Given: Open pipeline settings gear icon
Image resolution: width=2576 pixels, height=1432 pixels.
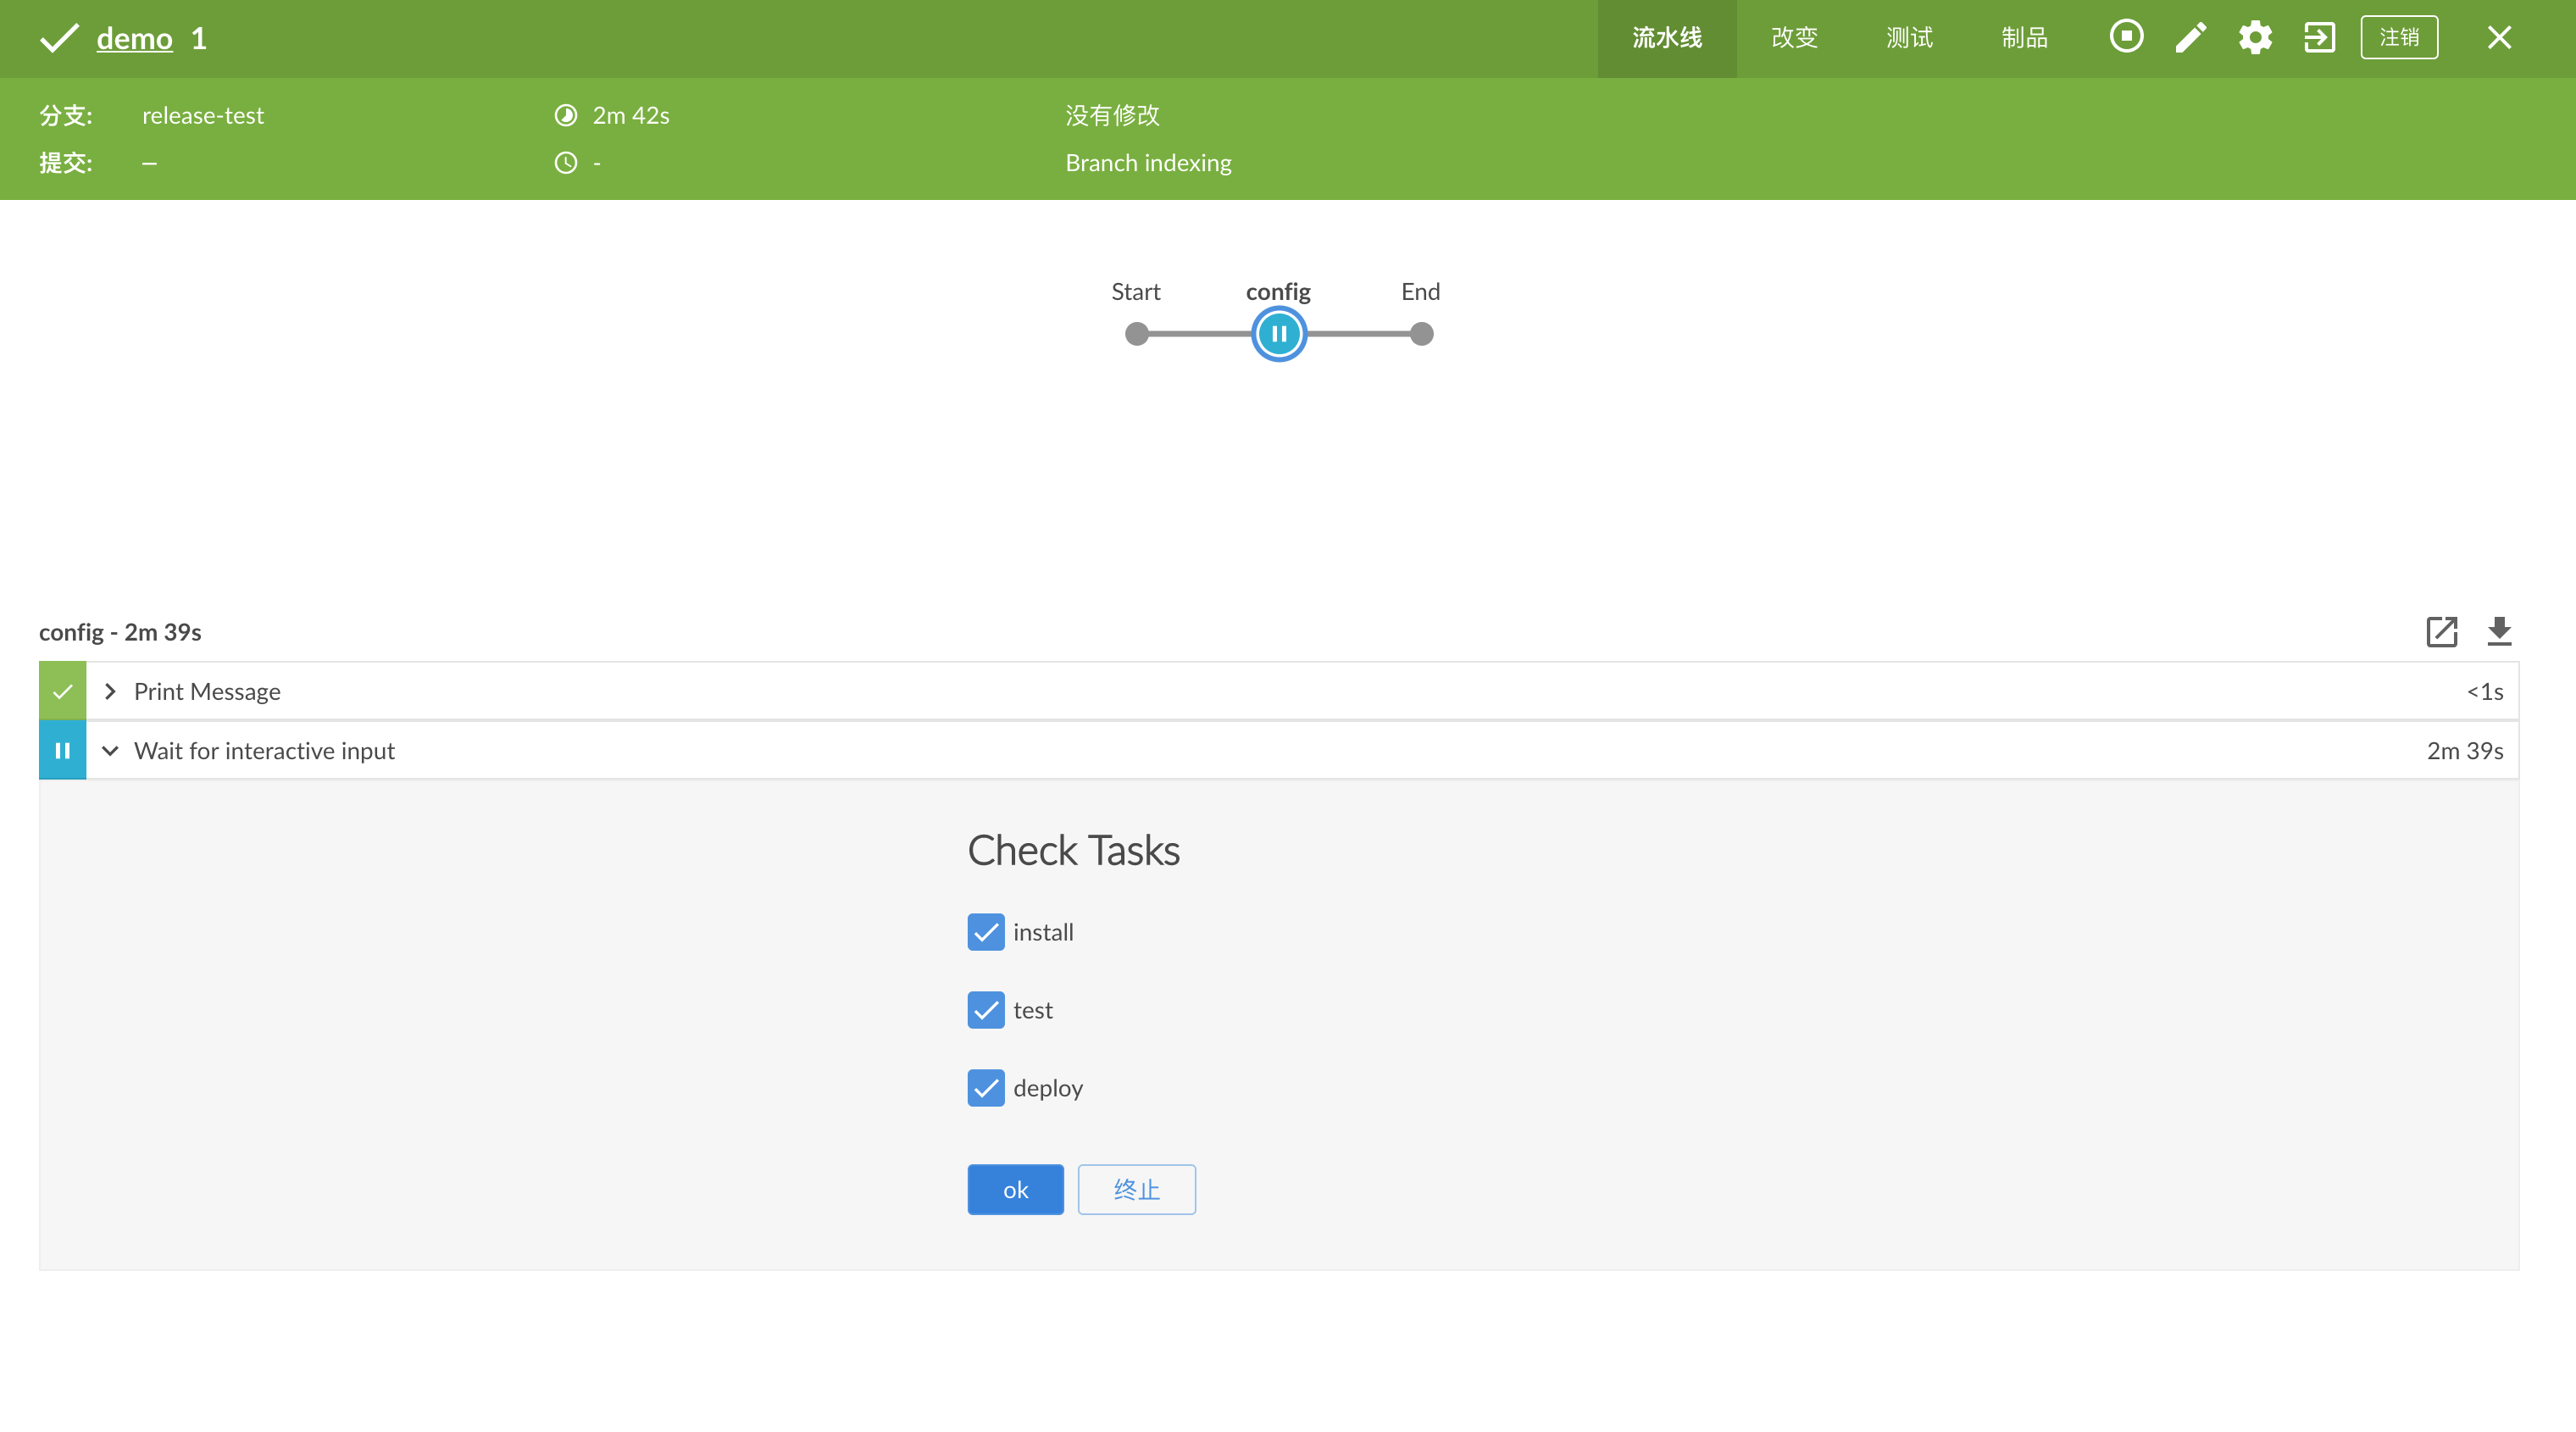Looking at the screenshot, I should [x=2254, y=38].
